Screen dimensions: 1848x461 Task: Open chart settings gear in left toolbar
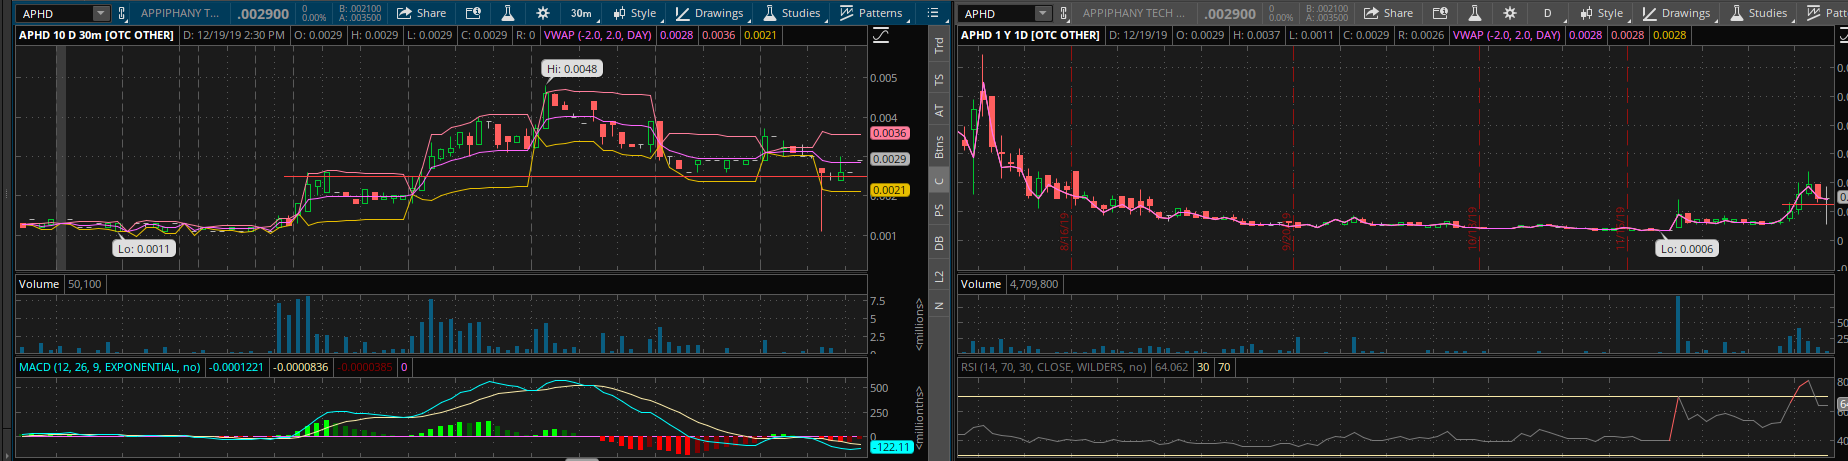pos(542,13)
